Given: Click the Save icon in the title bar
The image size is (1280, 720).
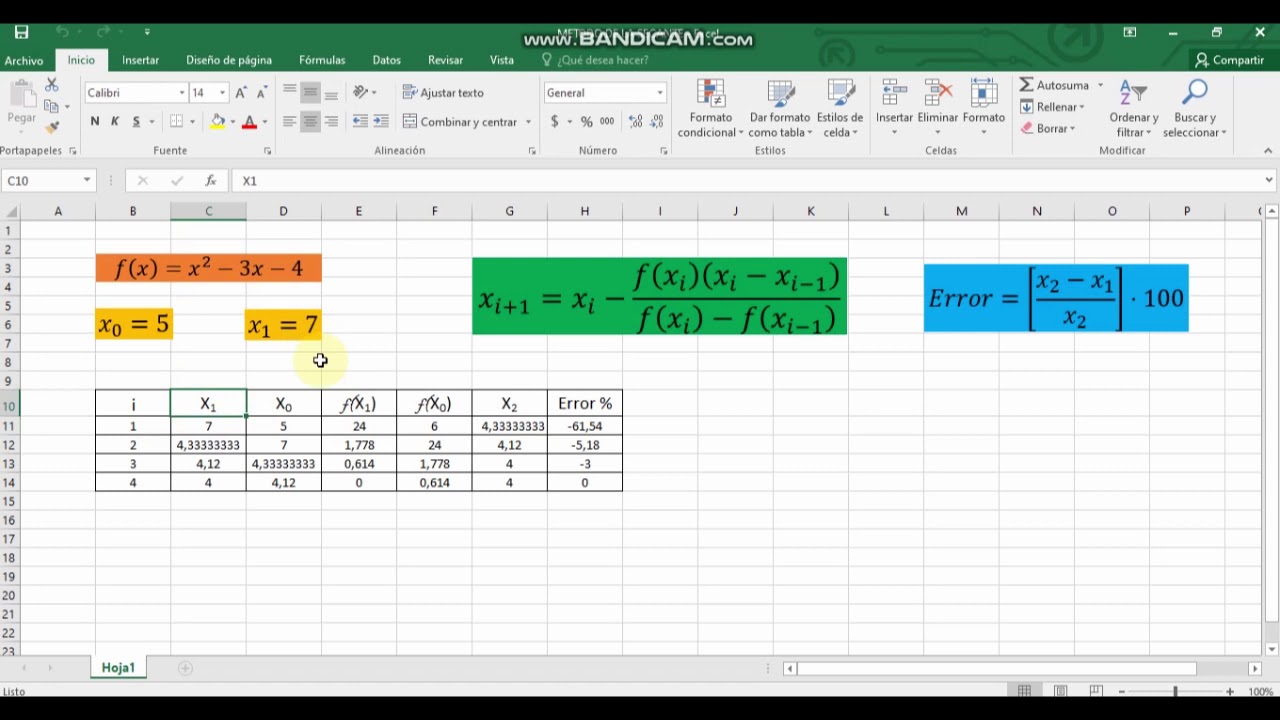Looking at the screenshot, I should (x=21, y=33).
